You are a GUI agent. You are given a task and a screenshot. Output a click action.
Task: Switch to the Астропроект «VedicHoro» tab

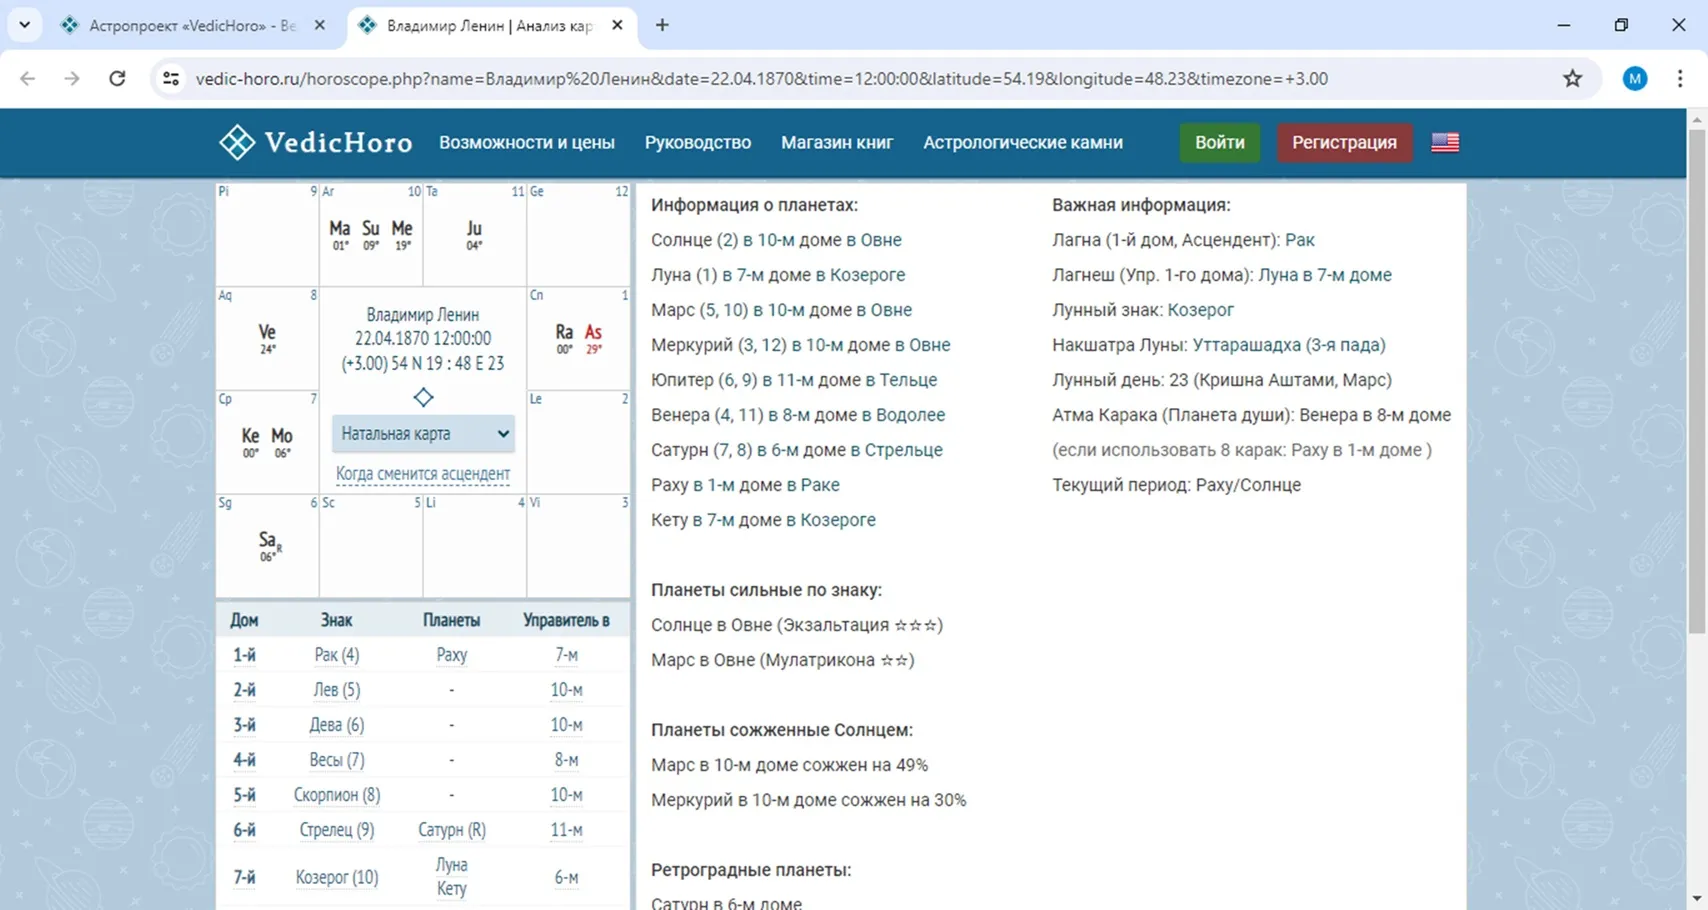pos(190,26)
